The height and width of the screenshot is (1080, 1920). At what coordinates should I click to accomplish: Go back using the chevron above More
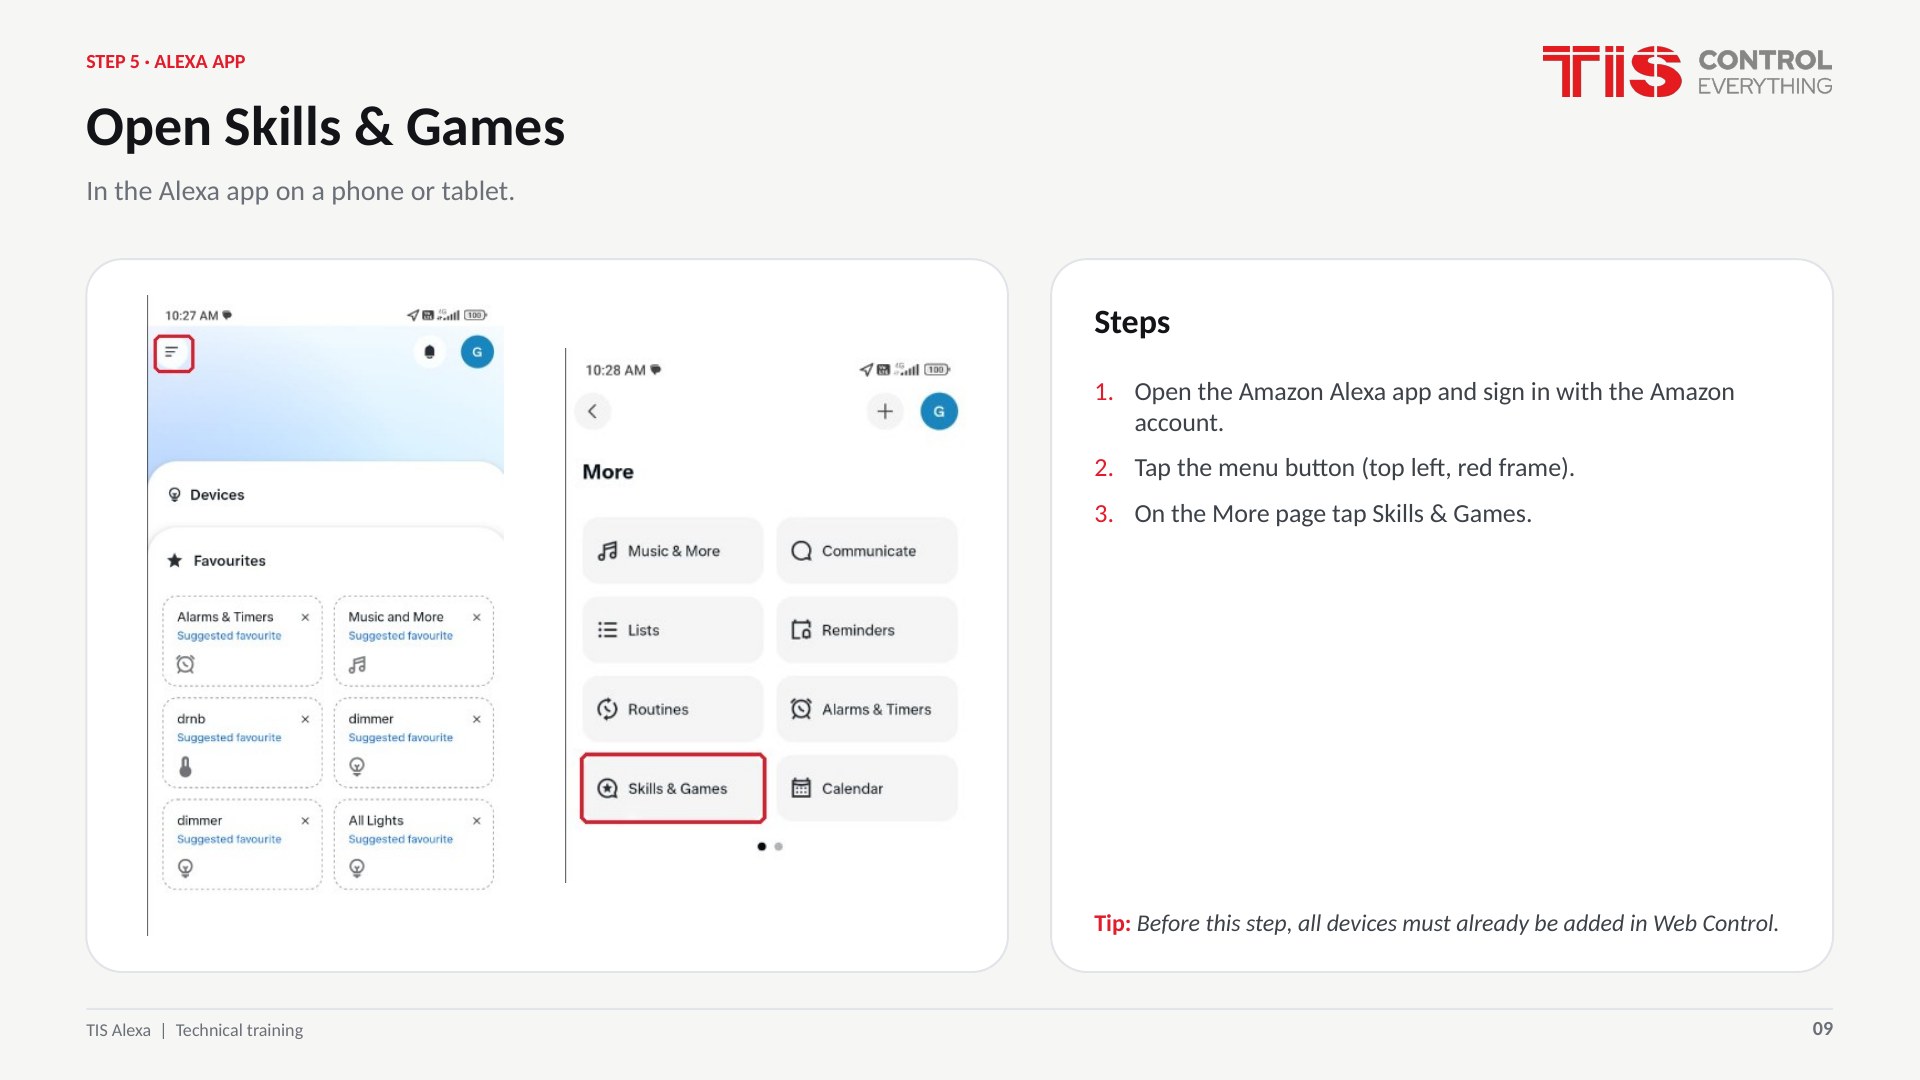(592, 411)
